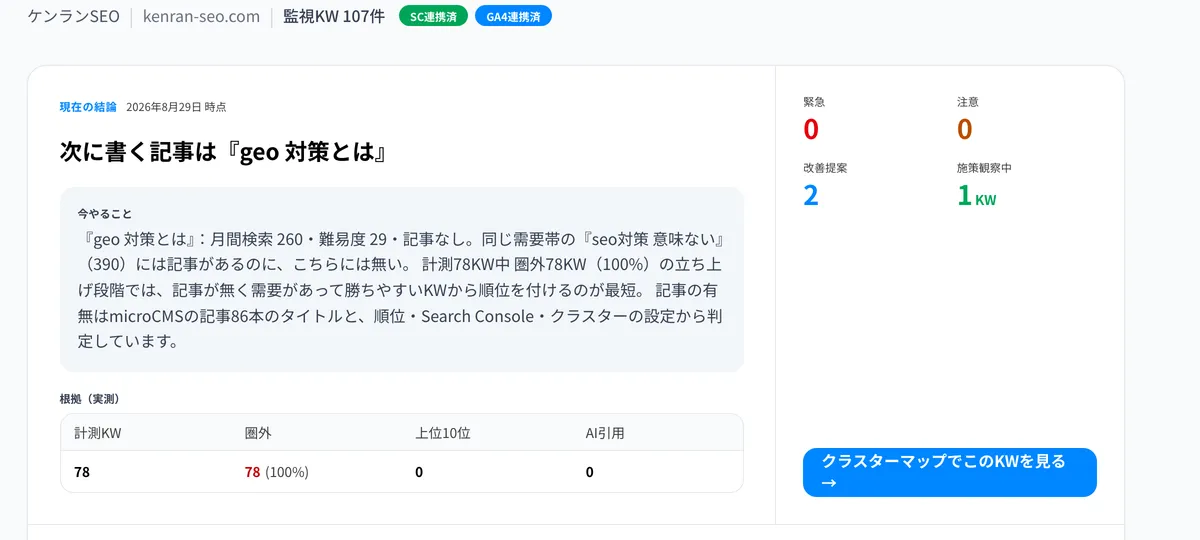Click the 2026年8月29日 時点 date
This screenshot has height=540, width=1200.
[176, 107]
